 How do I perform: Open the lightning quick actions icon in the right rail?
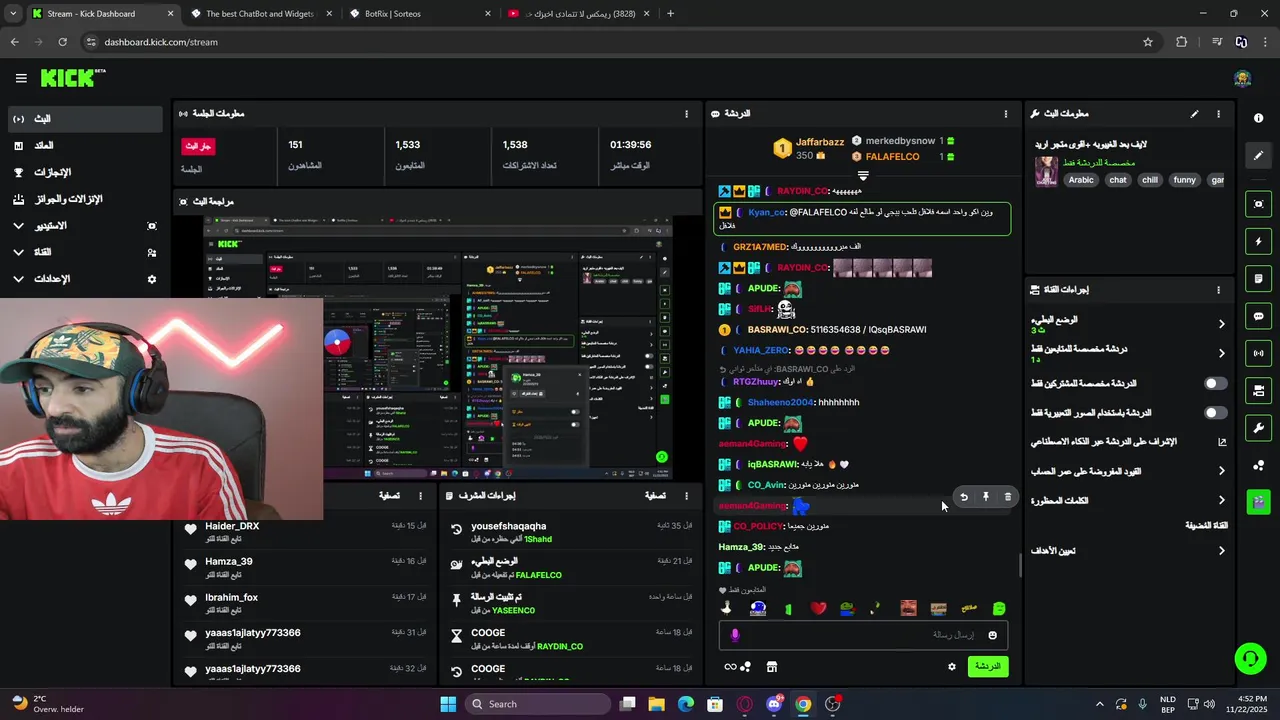[x=1258, y=241]
